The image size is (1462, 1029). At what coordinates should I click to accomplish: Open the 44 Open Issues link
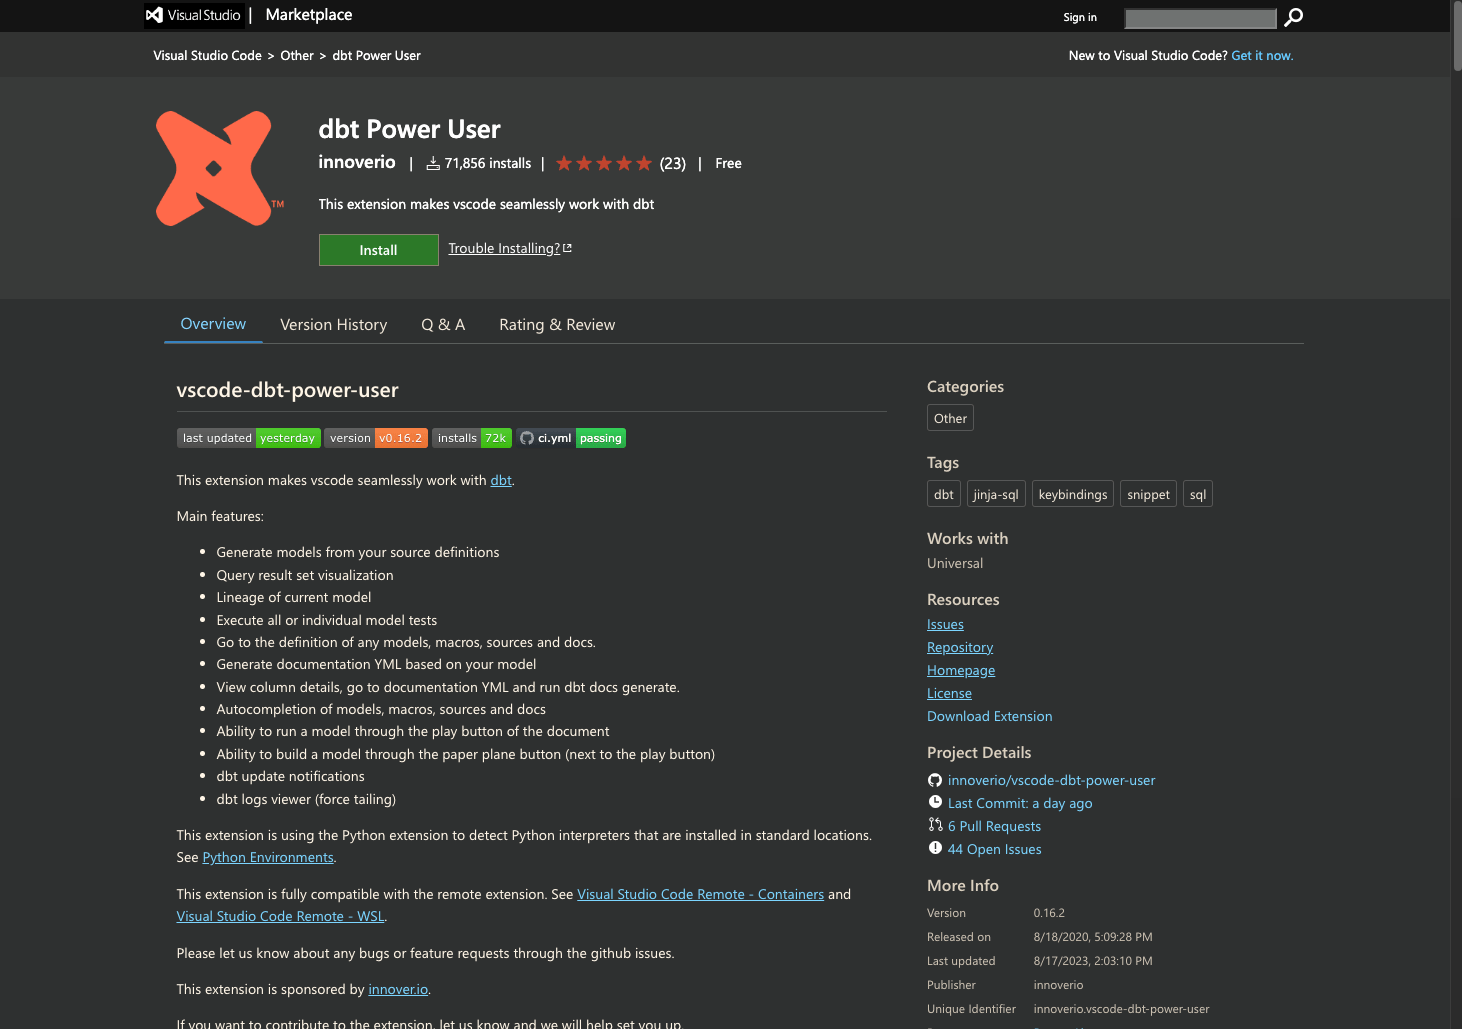(x=994, y=849)
